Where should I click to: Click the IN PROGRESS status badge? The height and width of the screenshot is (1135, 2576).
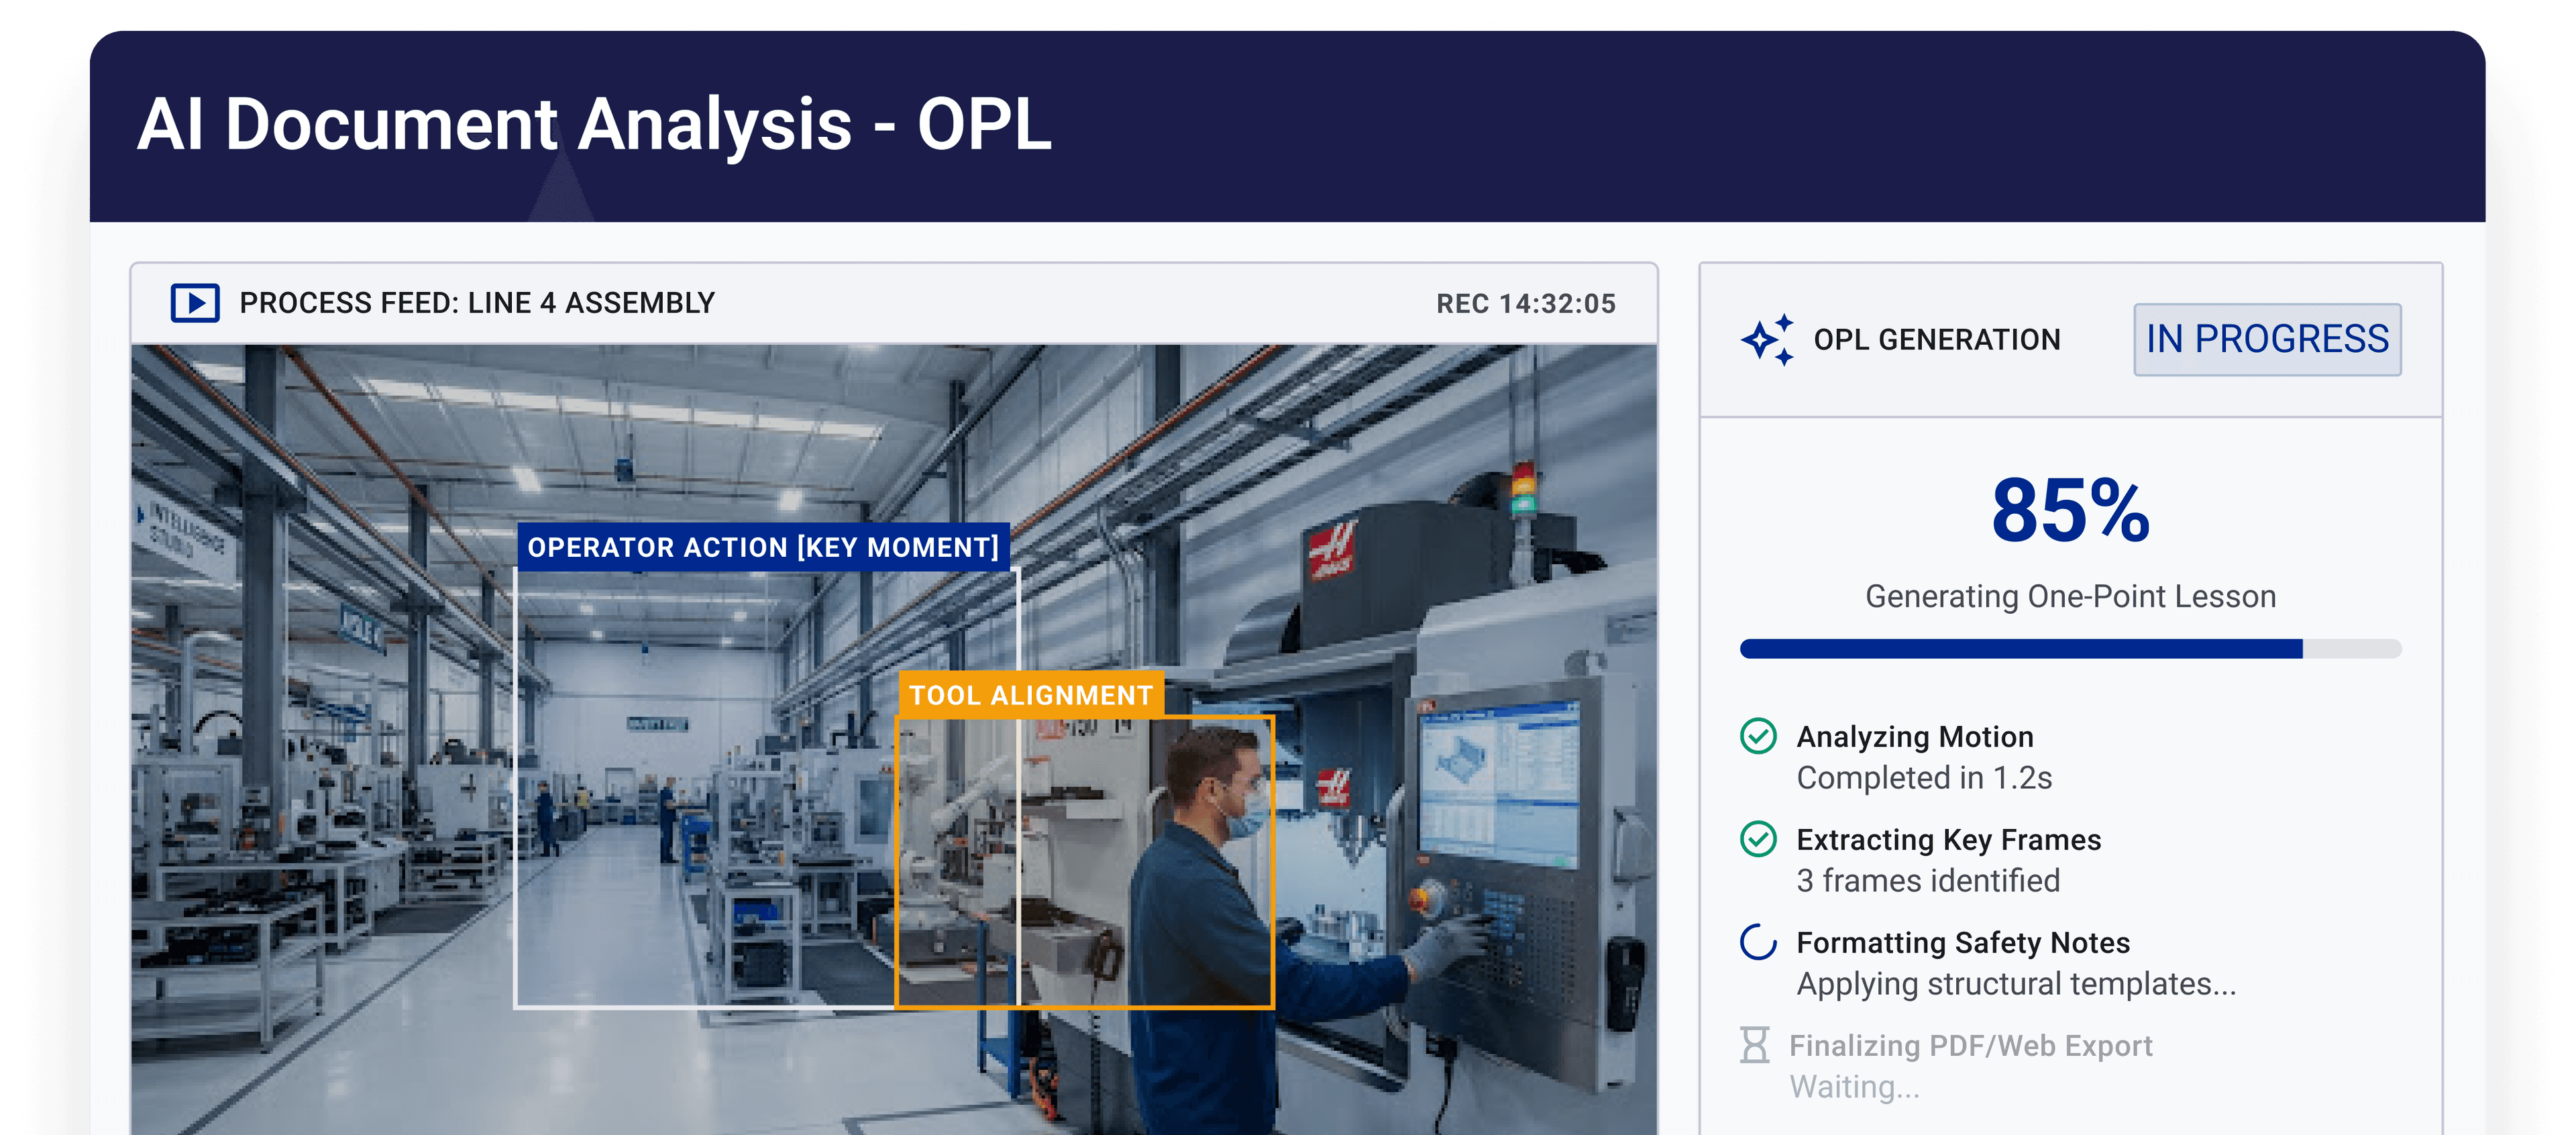(x=2267, y=340)
